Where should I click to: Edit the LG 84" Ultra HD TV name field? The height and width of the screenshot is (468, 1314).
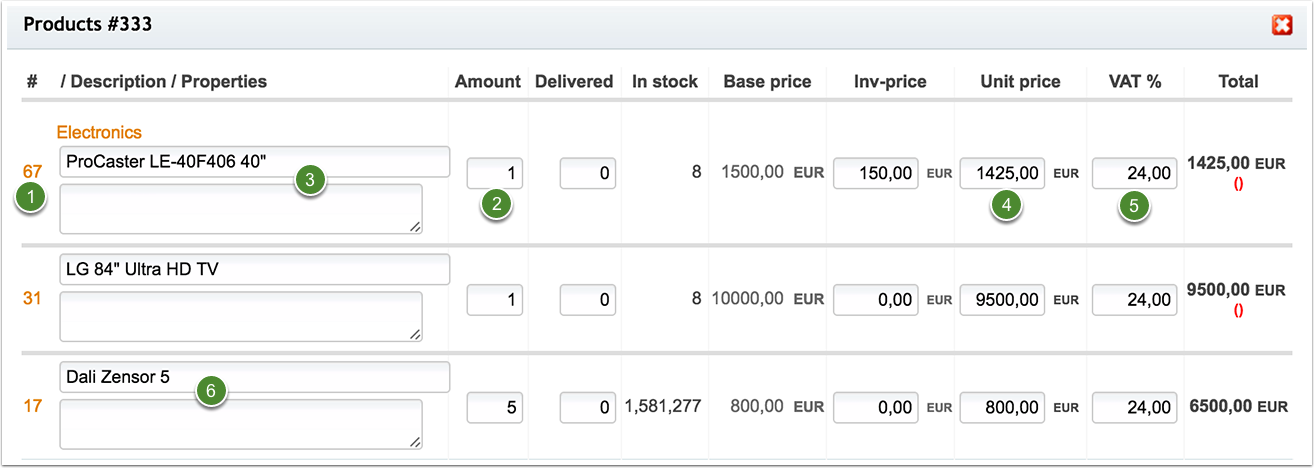(x=255, y=270)
